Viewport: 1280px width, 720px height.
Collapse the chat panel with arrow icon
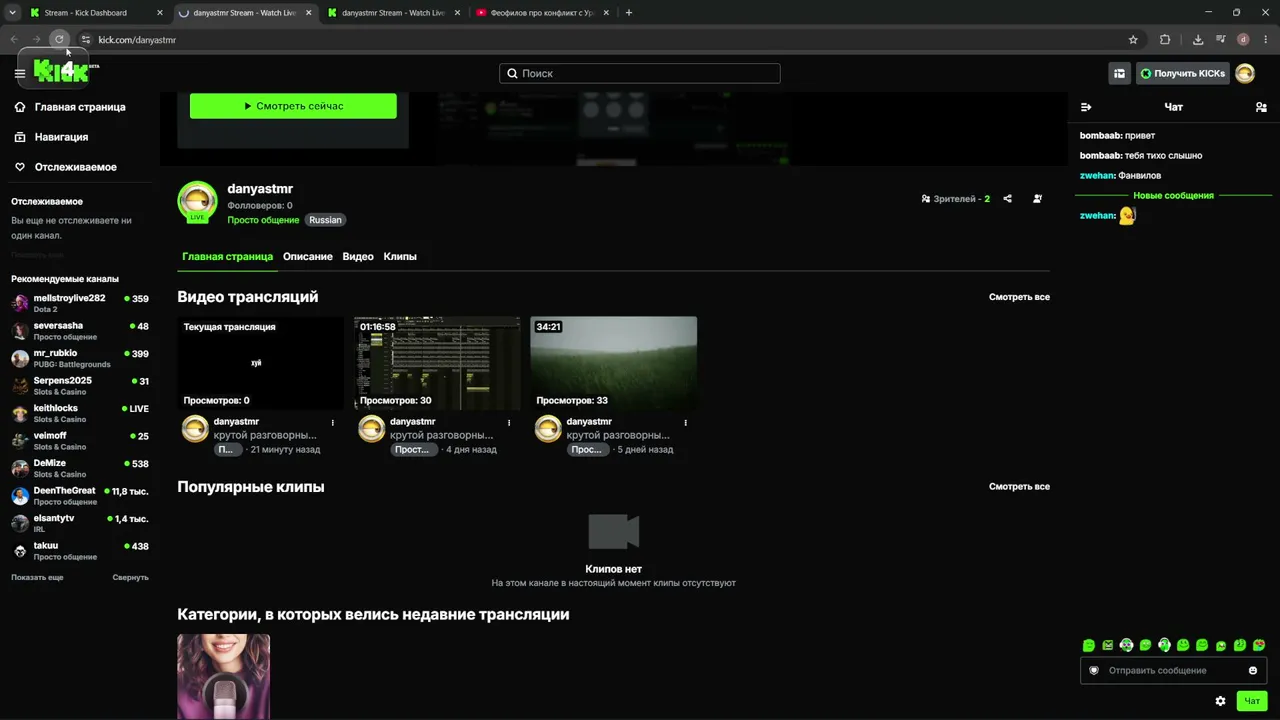coord(1086,107)
